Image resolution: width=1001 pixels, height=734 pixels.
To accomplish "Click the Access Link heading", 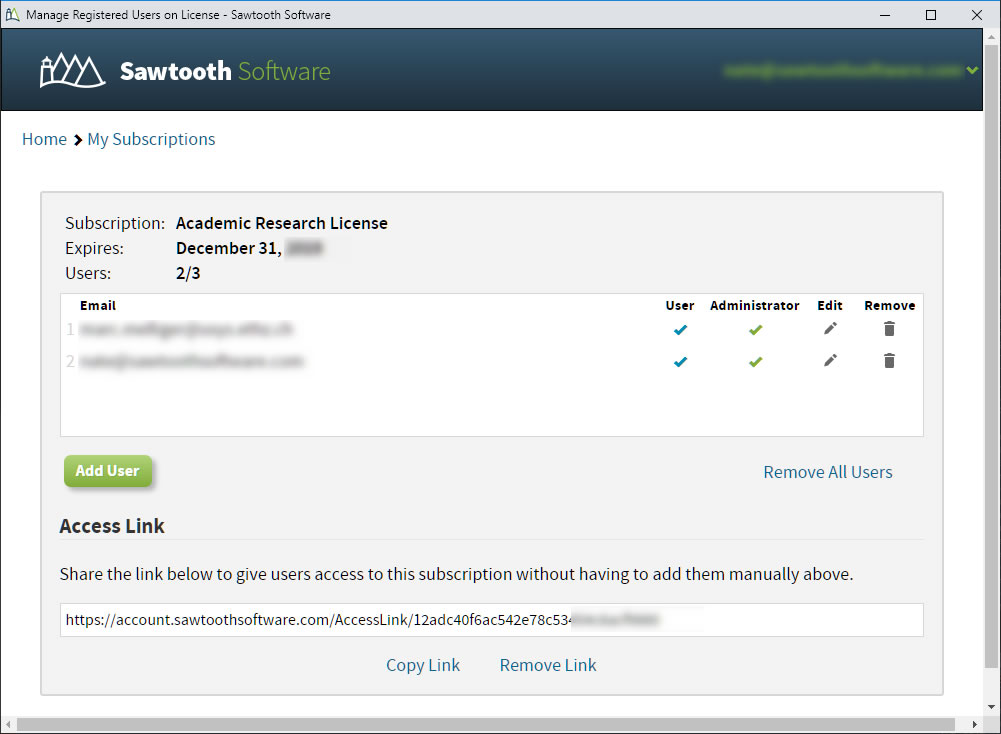I will tap(112, 526).
